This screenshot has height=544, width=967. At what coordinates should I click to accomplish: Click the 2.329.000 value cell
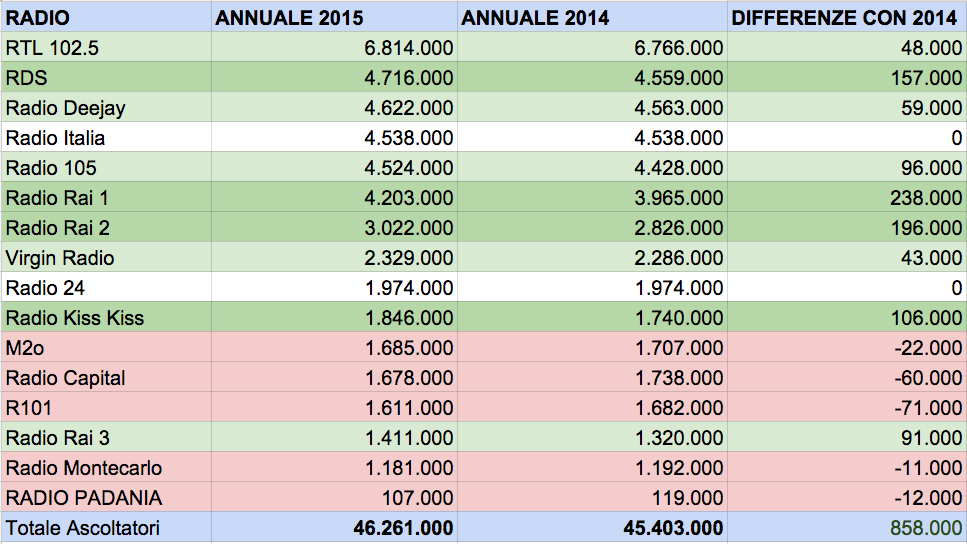coord(334,258)
